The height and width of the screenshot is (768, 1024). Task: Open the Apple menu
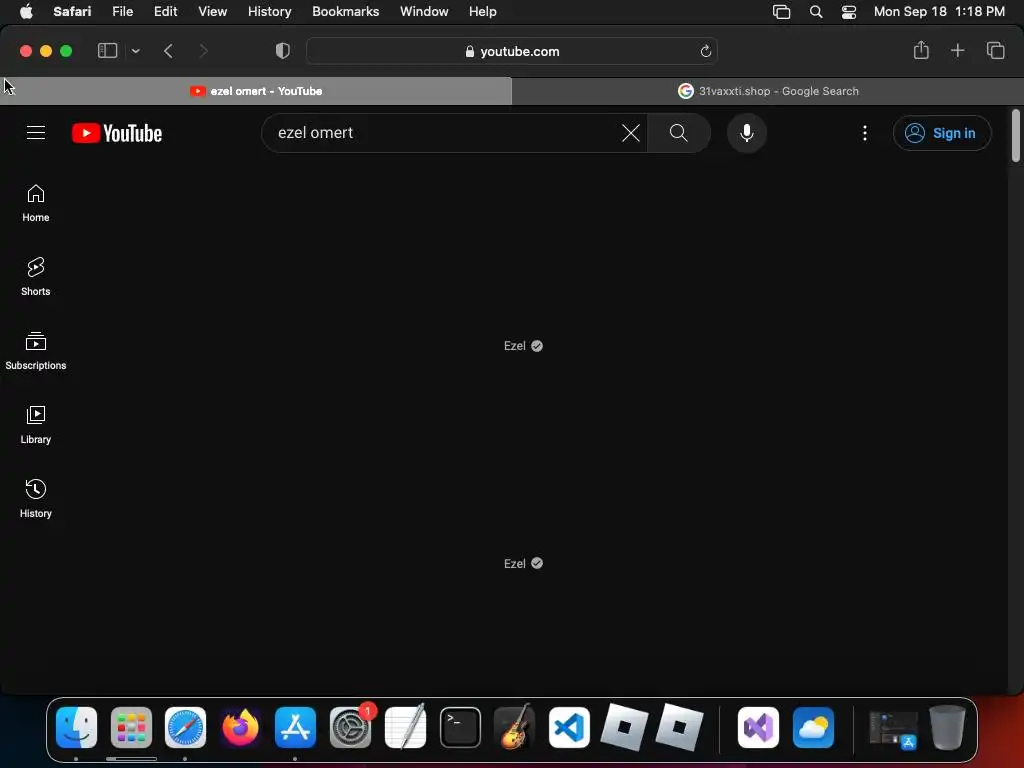[x=26, y=12]
